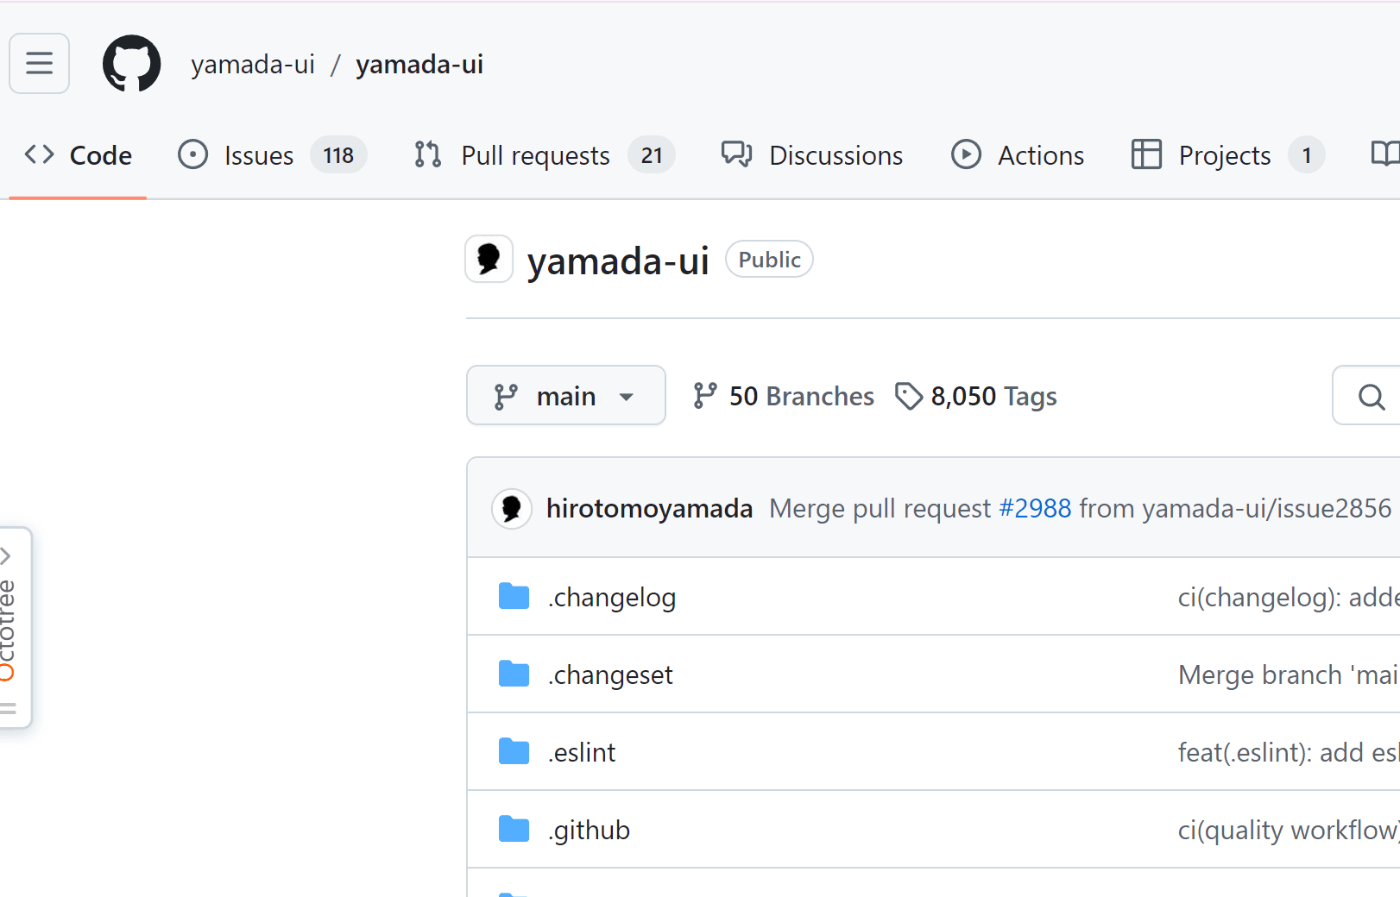Open hirotomoyamada author link
Viewport: 1400px width, 897px height.
click(649, 508)
